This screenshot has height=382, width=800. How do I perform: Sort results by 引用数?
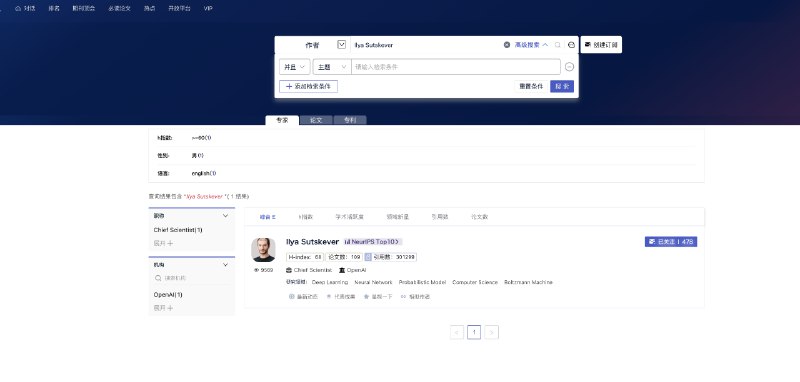(439, 217)
